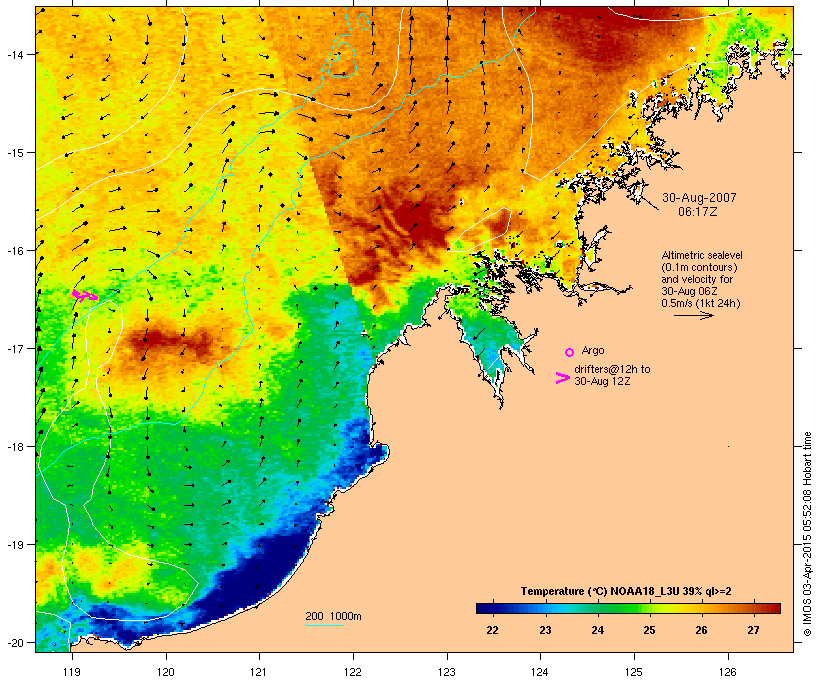Viewport: 820px width, 680px height.
Task: Click the 0.5m/s velocity scale arrow
Action: 693,315
